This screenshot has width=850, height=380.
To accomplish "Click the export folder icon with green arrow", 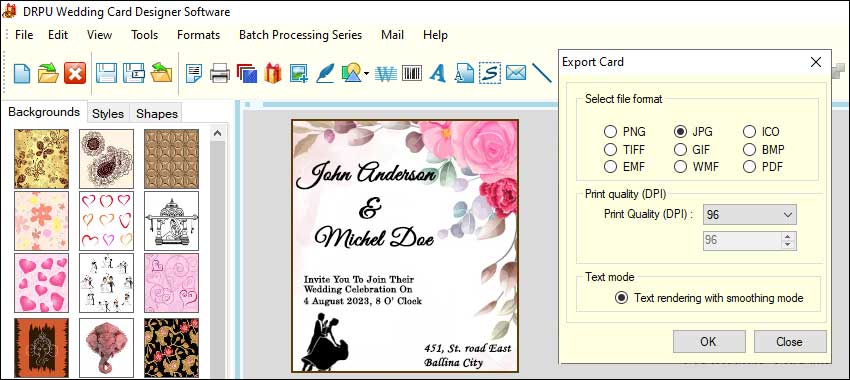I will [162, 73].
